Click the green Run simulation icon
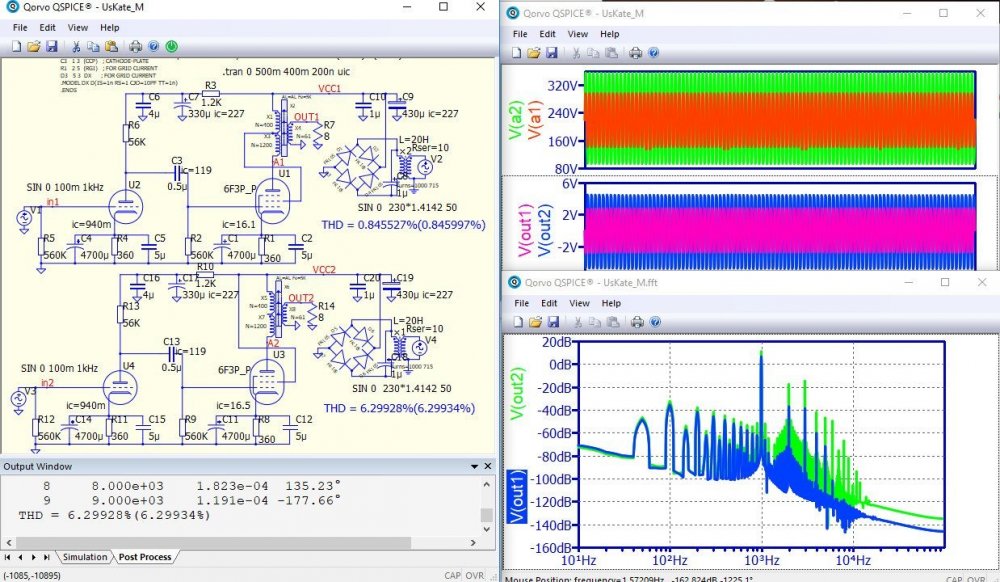The width and height of the screenshot is (1000, 582). [172, 46]
